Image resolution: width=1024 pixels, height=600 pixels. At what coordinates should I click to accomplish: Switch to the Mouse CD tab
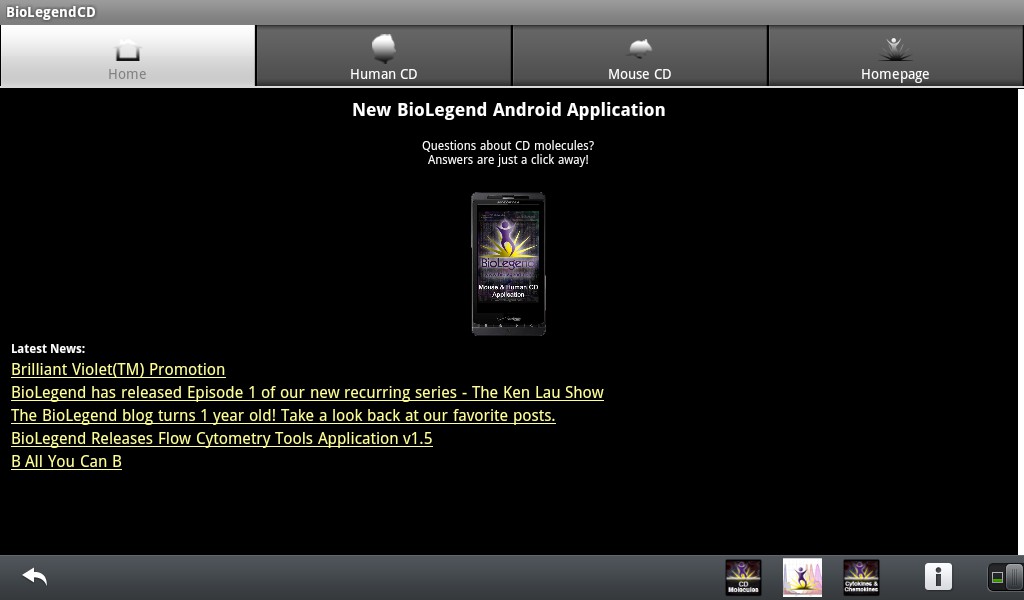639,57
